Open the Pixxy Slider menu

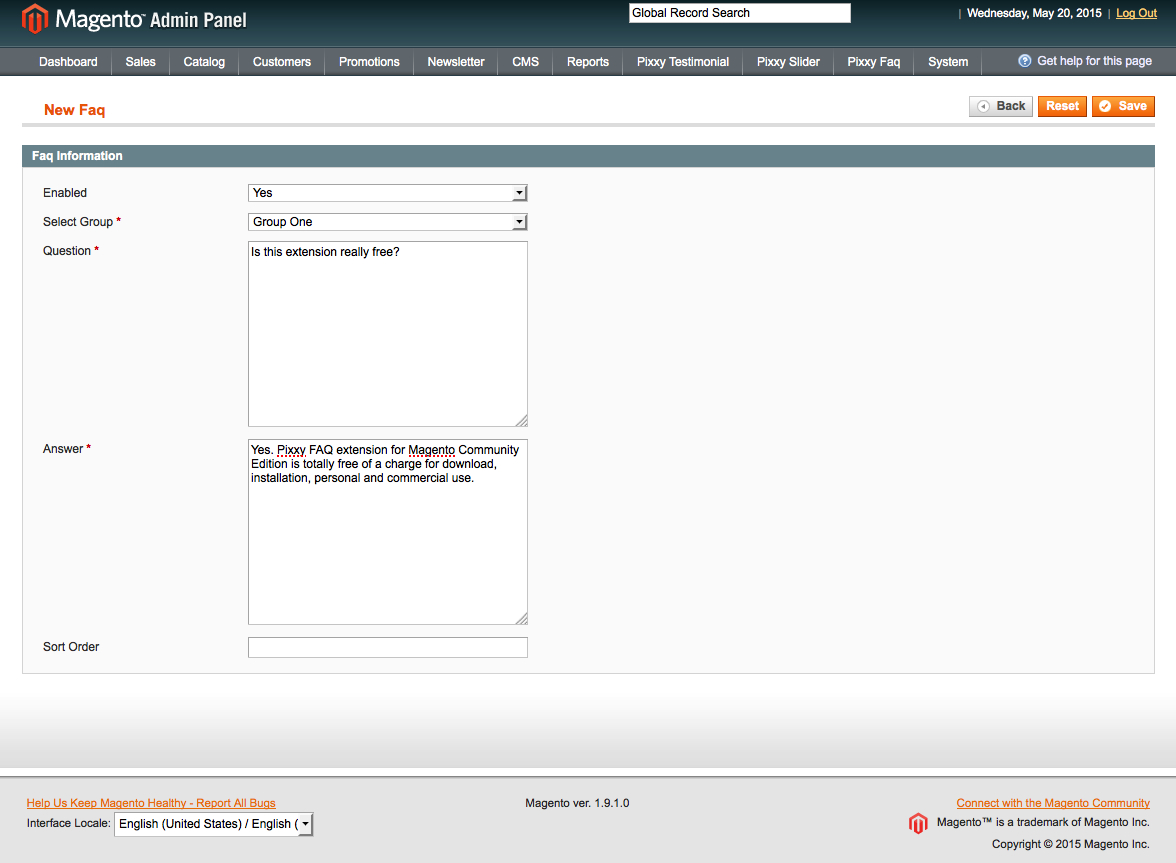[788, 61]
